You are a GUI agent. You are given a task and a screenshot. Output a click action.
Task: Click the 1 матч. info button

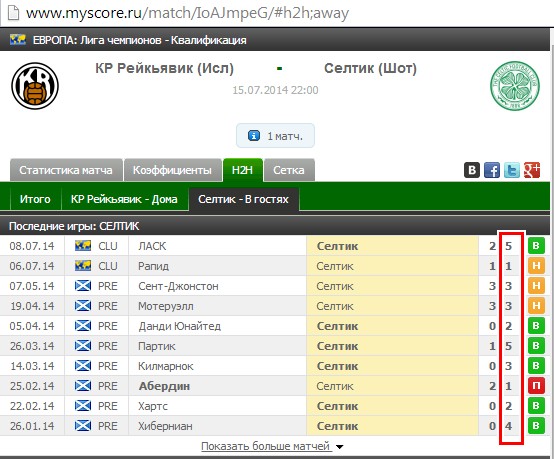click(x=275, y=136)
